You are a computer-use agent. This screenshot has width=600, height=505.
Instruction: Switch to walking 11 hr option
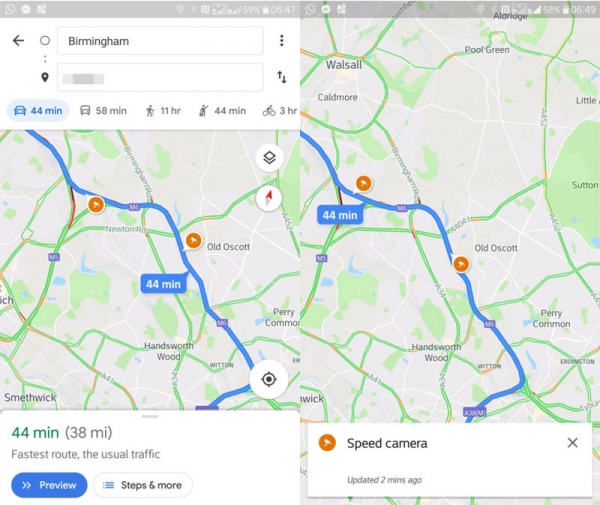[x=164, y=111]
